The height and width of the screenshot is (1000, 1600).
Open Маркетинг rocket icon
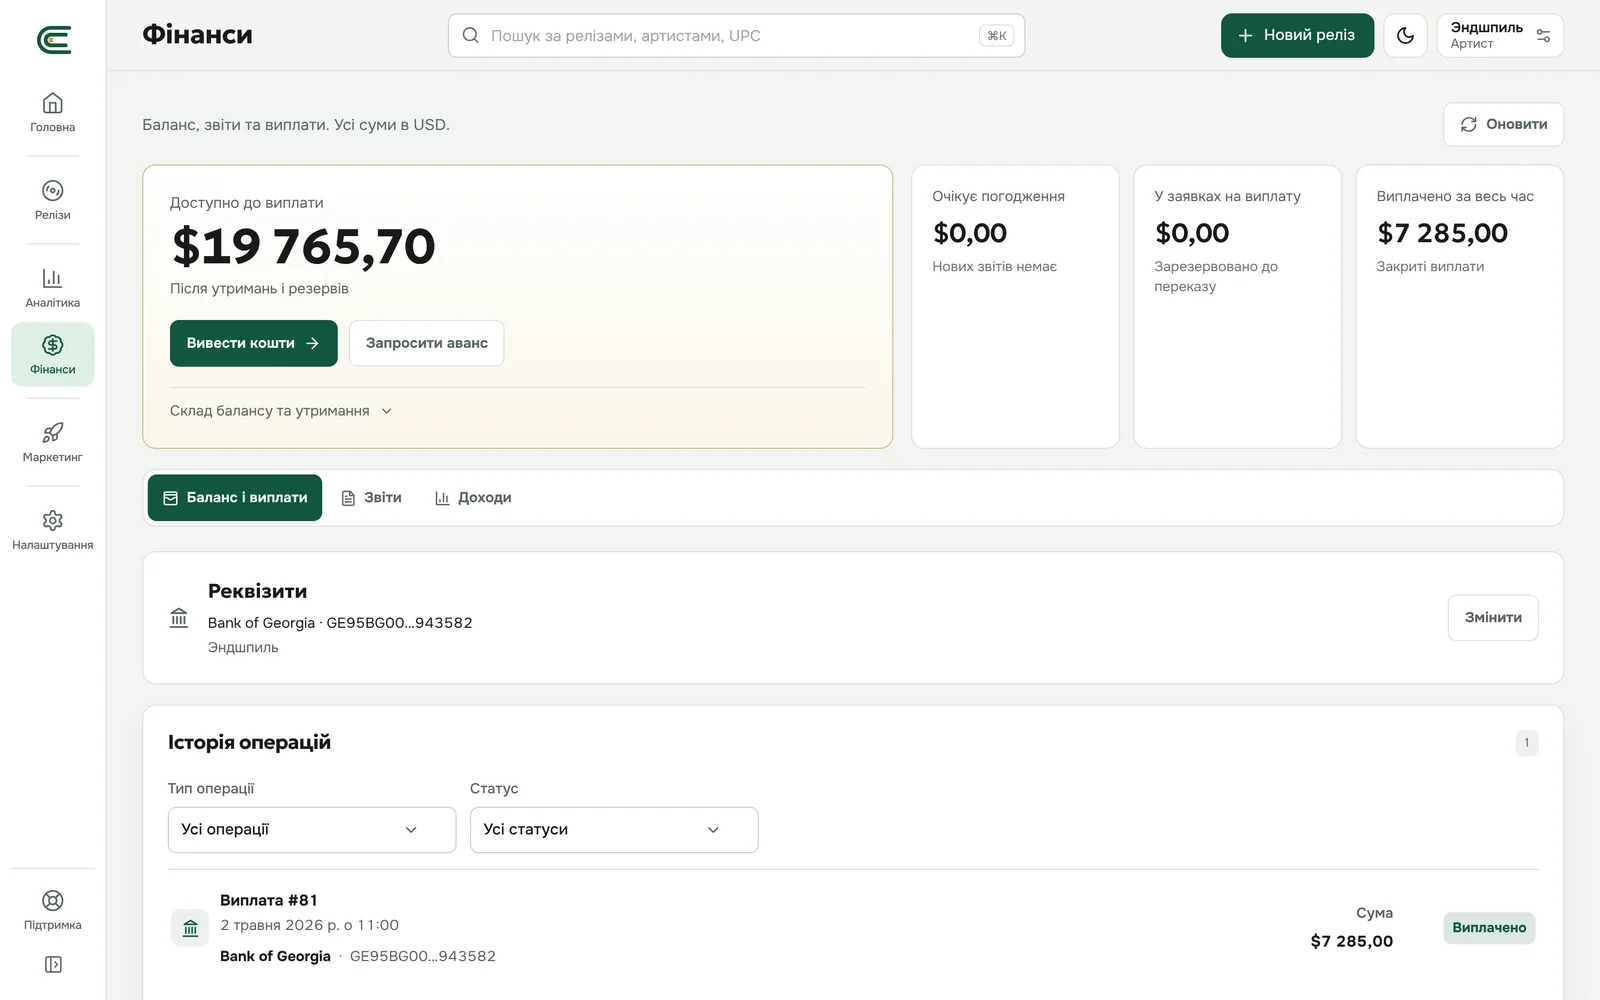pos(53,433)
